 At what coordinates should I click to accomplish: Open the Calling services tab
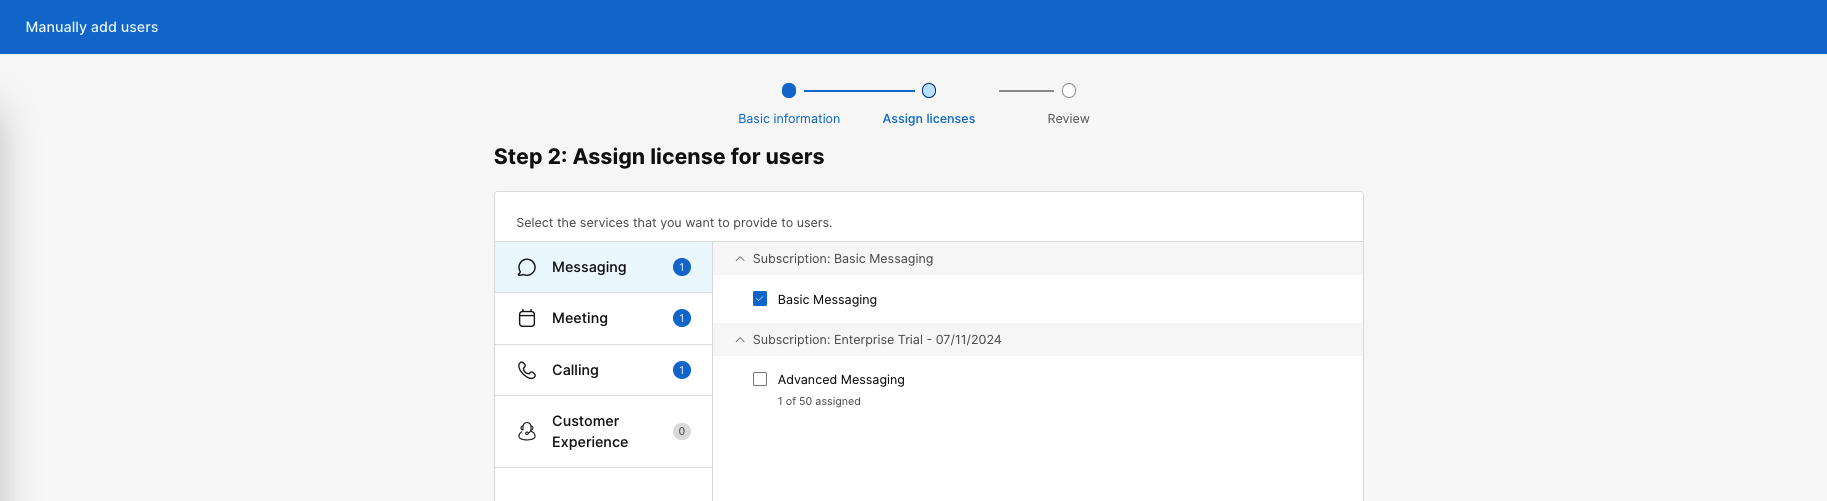[x=575, y=370]
